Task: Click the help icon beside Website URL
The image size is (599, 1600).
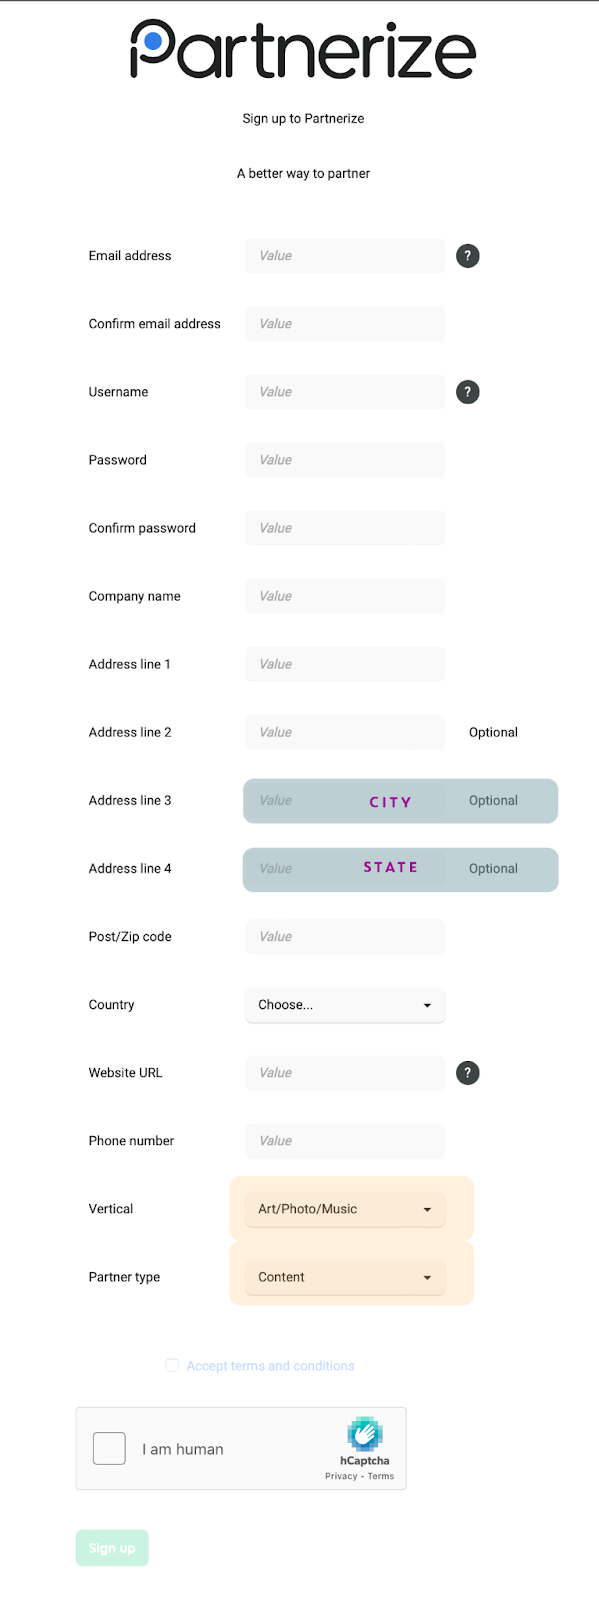Action: [x=467, y=1073]
